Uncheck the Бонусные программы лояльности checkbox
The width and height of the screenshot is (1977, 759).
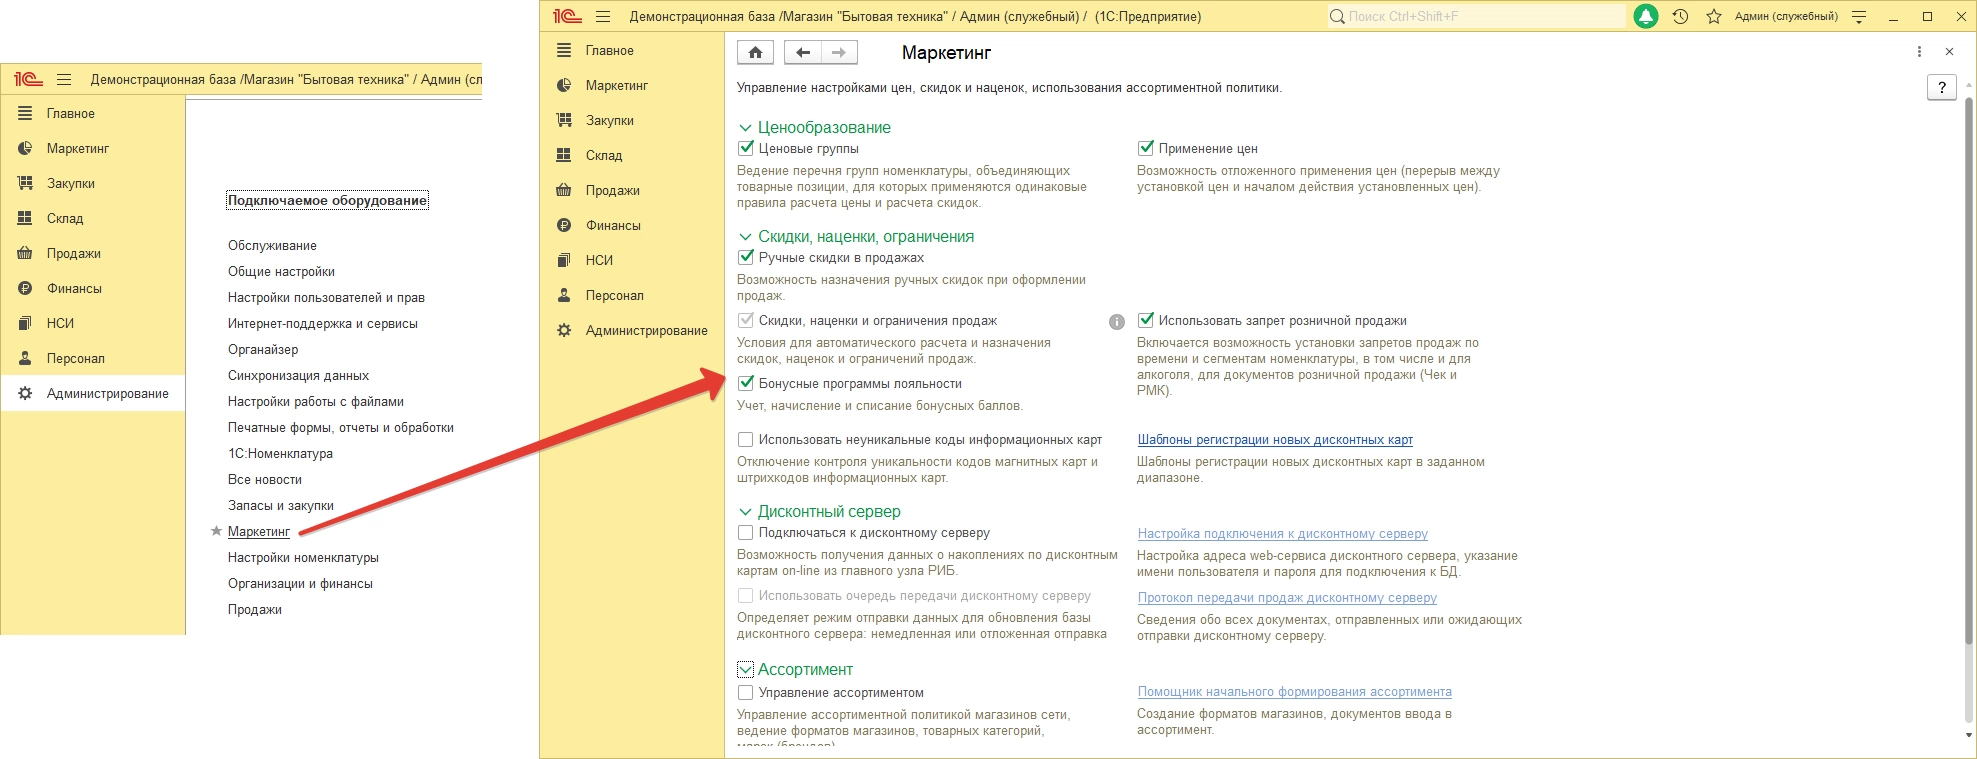tap(745, 383)
